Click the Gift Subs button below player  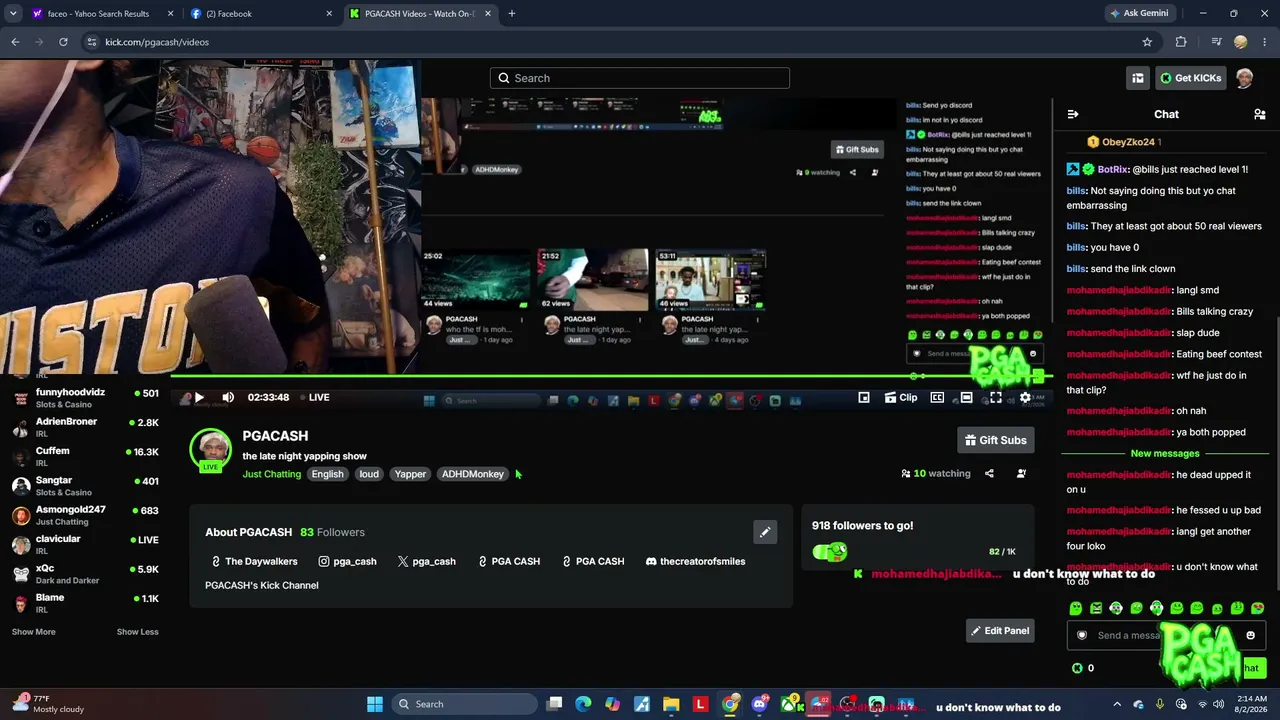pyautogui.click(x=995, y=440)
